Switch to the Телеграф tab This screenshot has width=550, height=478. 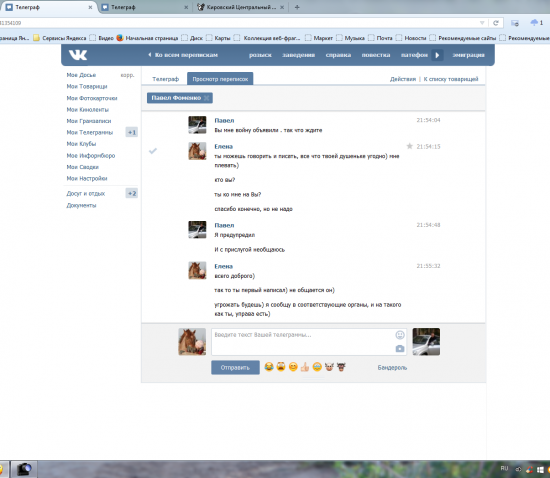[166, 79]
